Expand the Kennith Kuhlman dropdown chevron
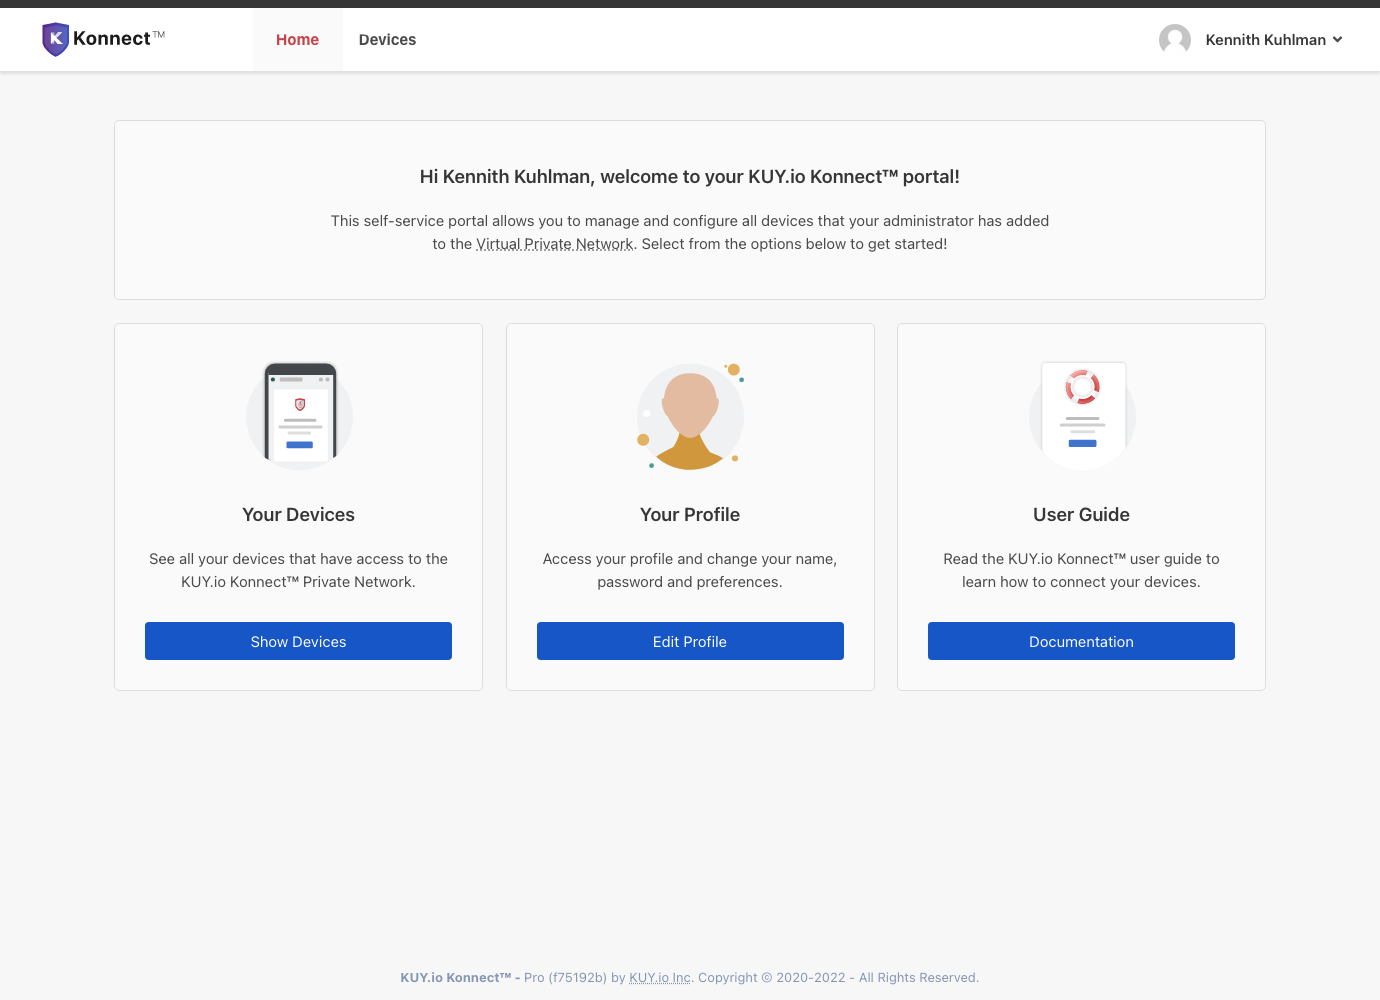The height and width of the screenshot is (1000, 1380). [x=1338, y=40]
